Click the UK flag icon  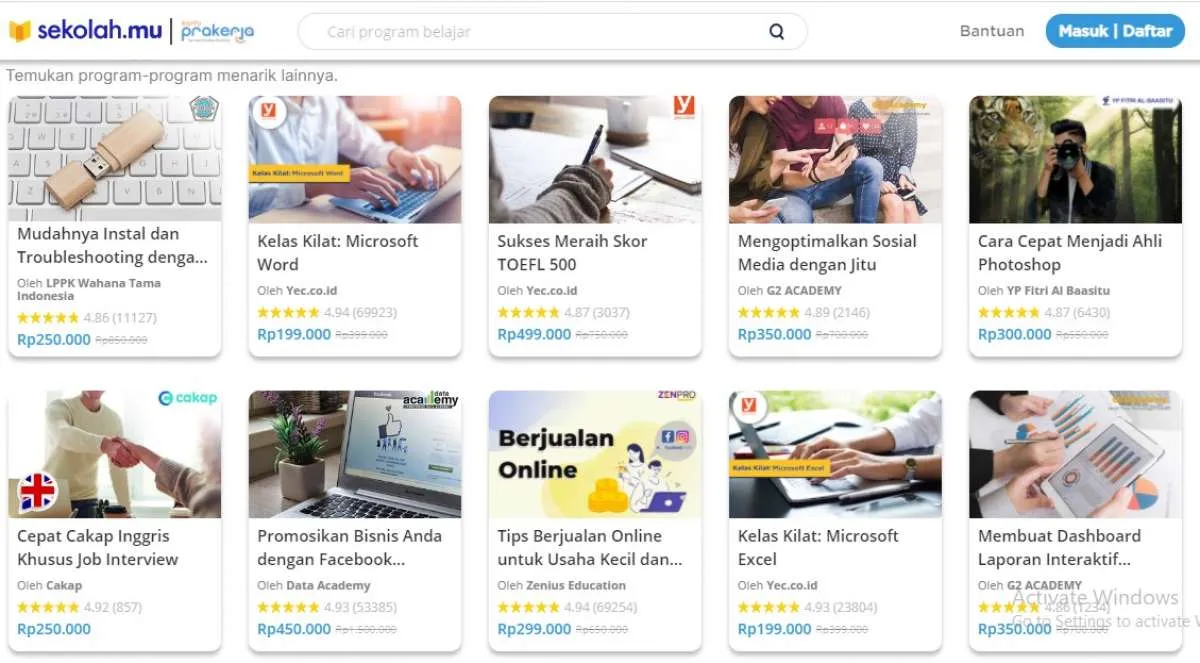pos(38,492)
